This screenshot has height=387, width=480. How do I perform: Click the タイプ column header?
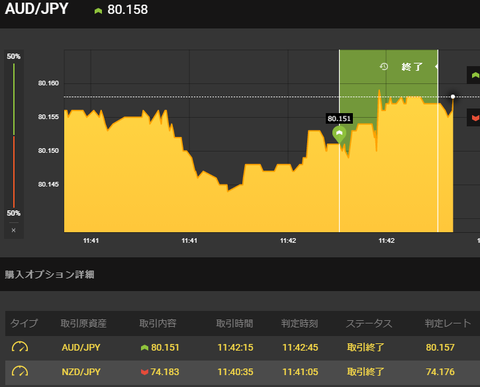tap(24, 323)
